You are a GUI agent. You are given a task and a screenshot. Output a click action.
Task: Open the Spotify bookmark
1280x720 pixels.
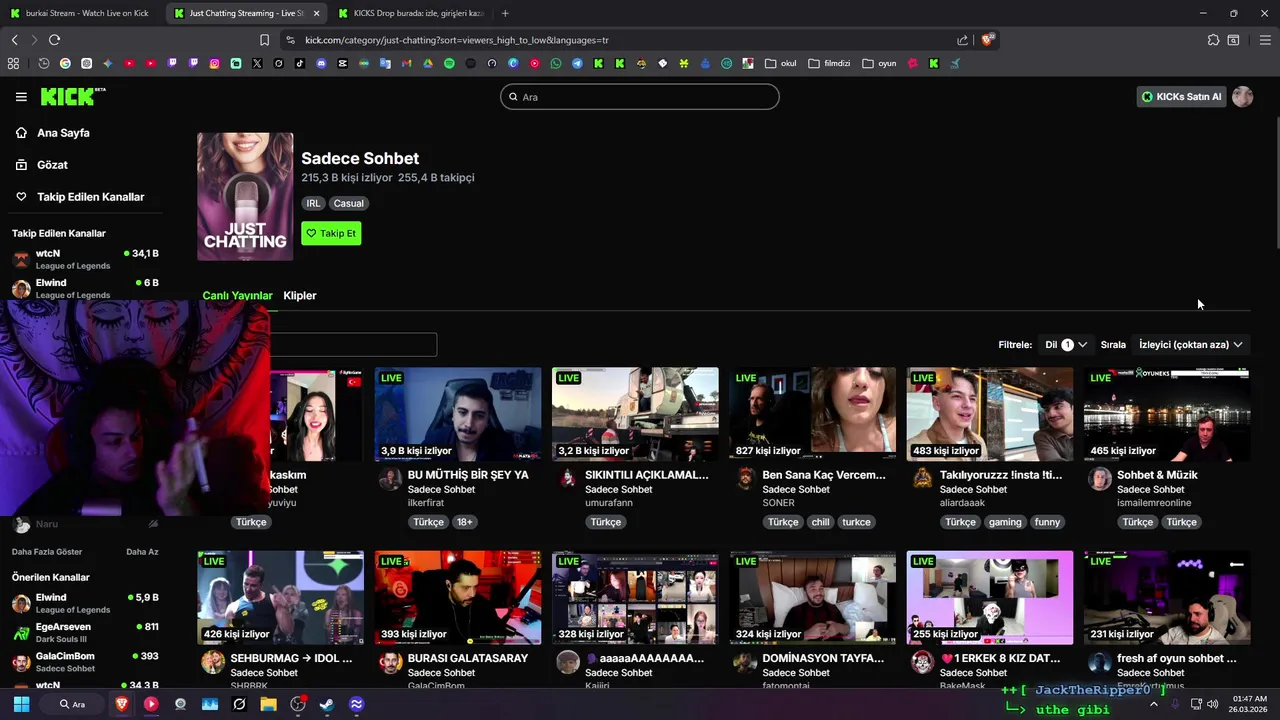449,63
